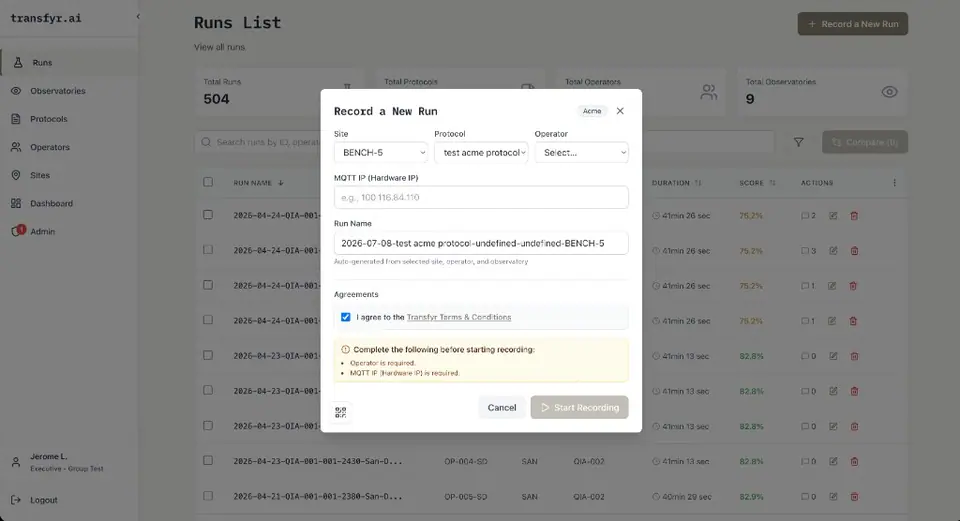Collapse the sidebar with the chevron arrow
Viewport: 960px width, 521px height.
pyautogui.click(x=138, y=17)
